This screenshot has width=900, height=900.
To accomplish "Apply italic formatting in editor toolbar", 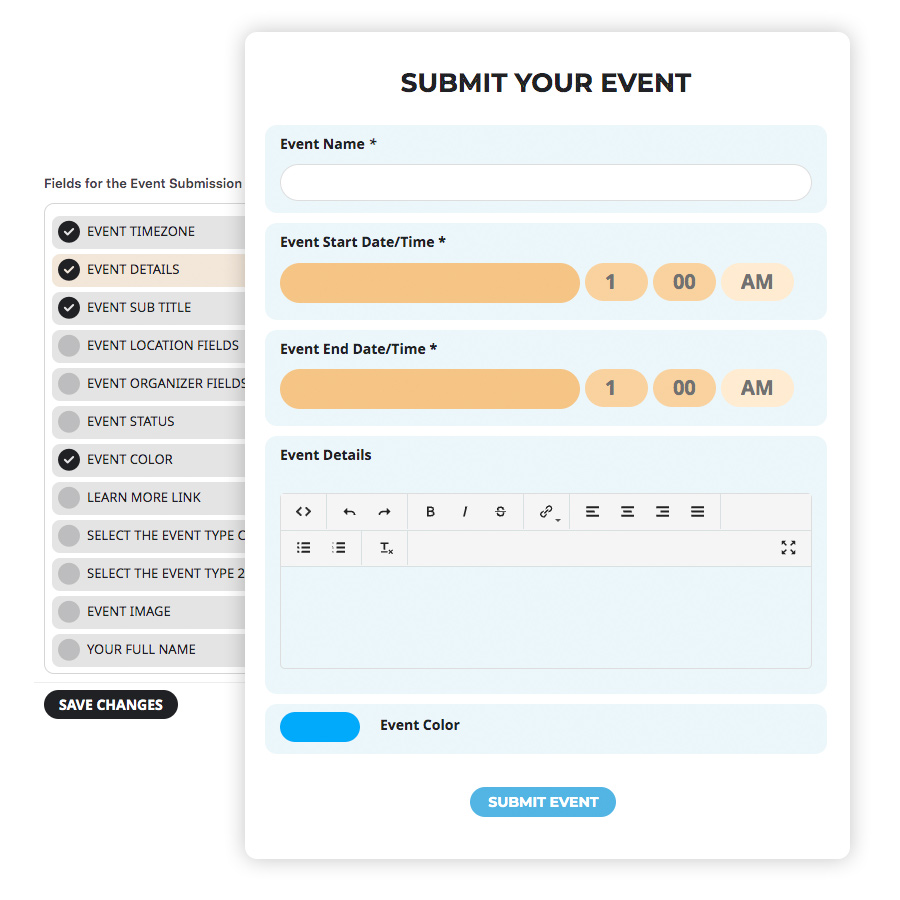I will (465, 511).
